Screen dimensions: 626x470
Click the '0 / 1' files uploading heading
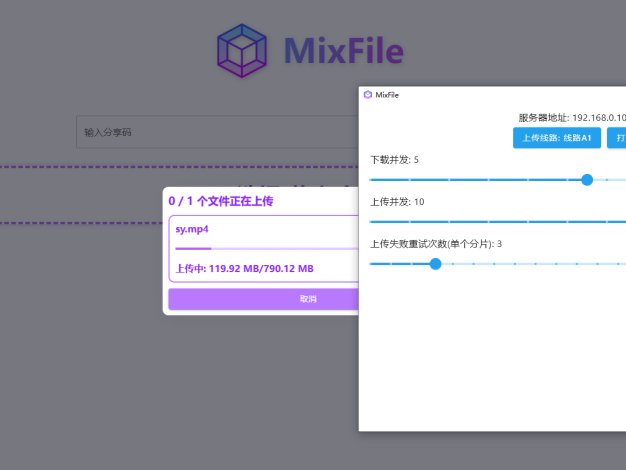pyautogui.click(x=221, y=201)
